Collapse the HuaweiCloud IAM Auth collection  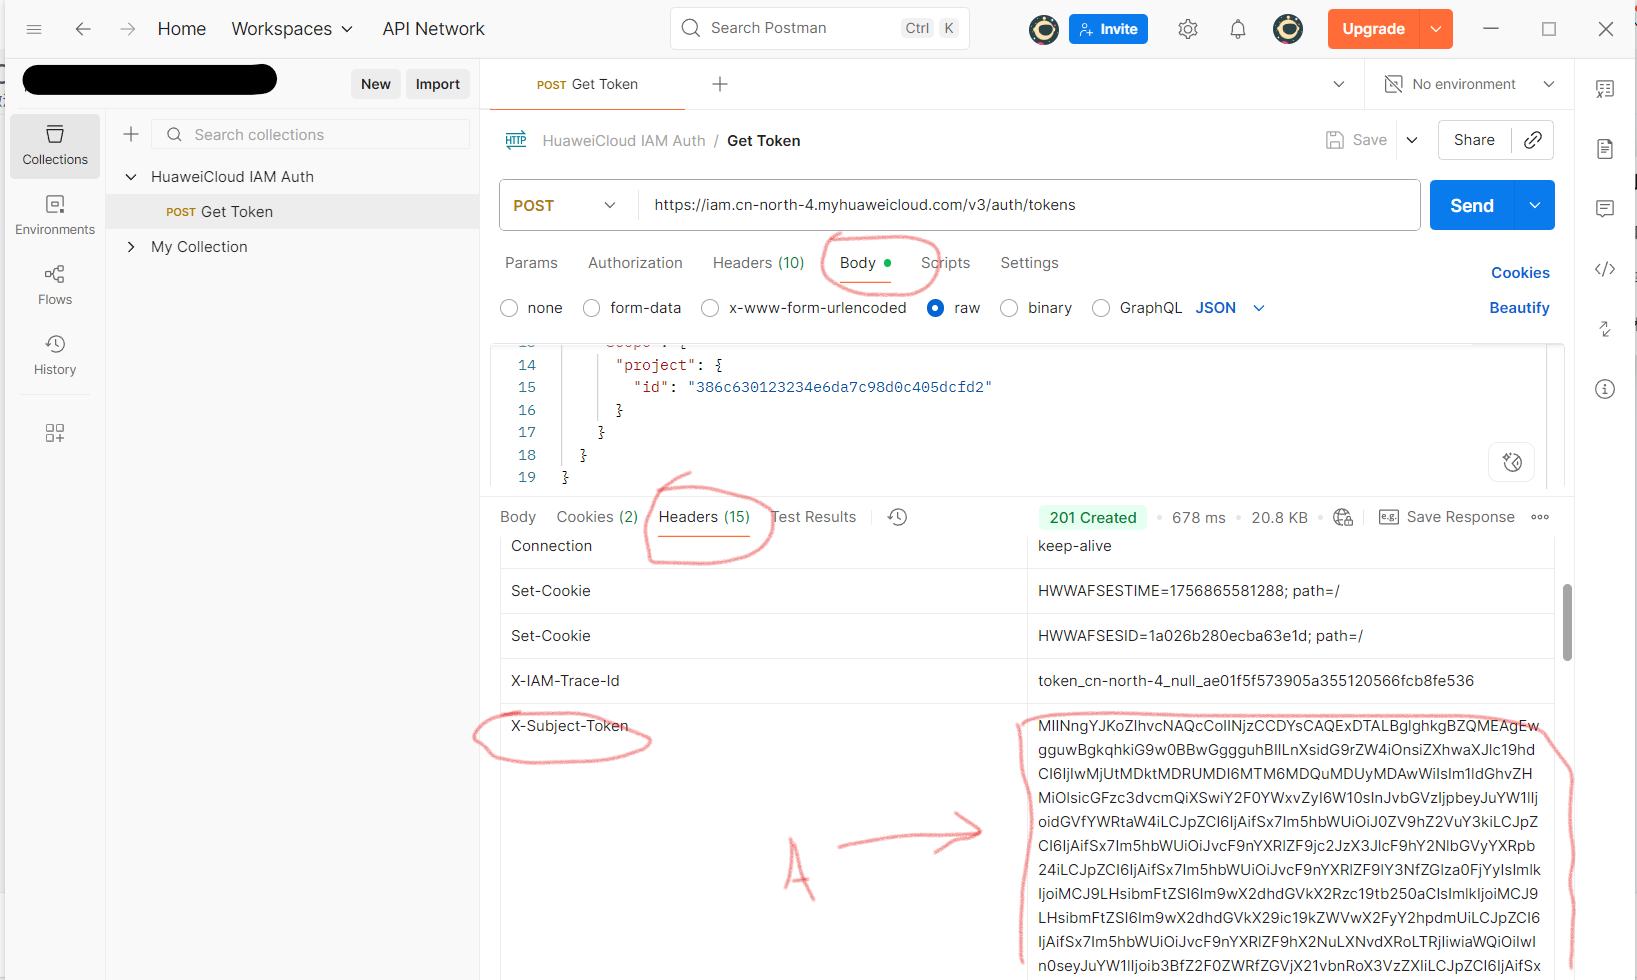pos(131,177)
